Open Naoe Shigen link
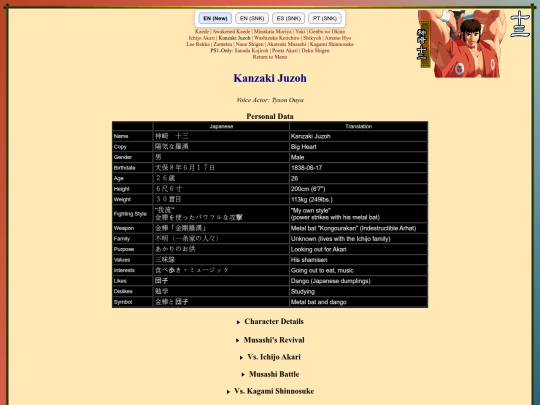 [249, 44]
